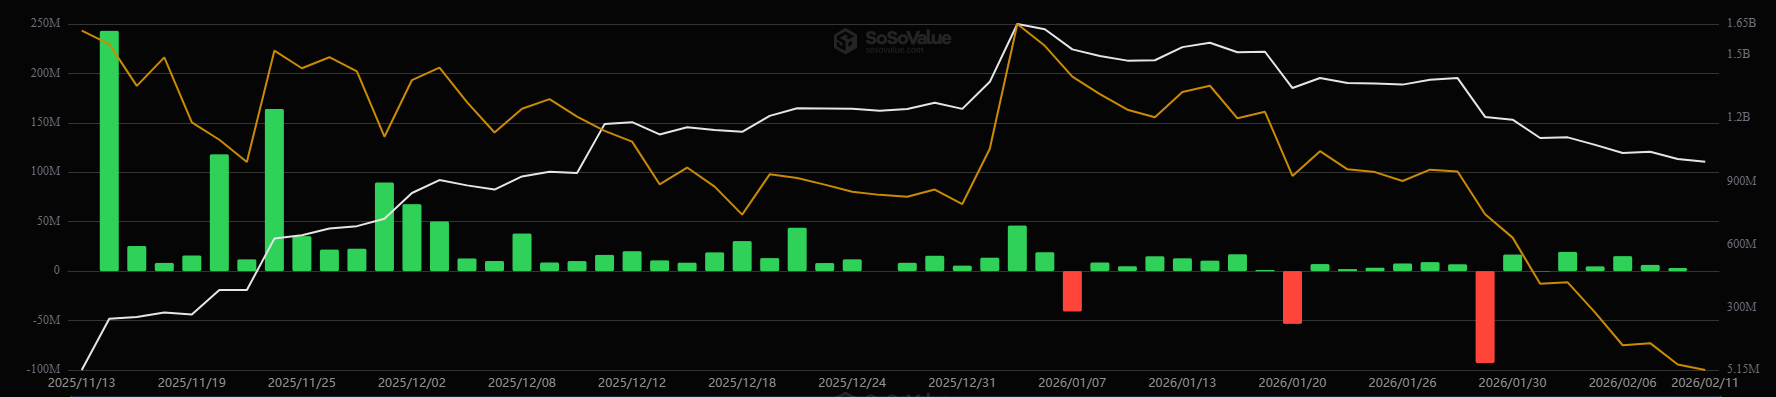Click the red bar above the 2026/01/20 label
The height and width of the screenshot is (397, 1776).
tap(1292, 297)
